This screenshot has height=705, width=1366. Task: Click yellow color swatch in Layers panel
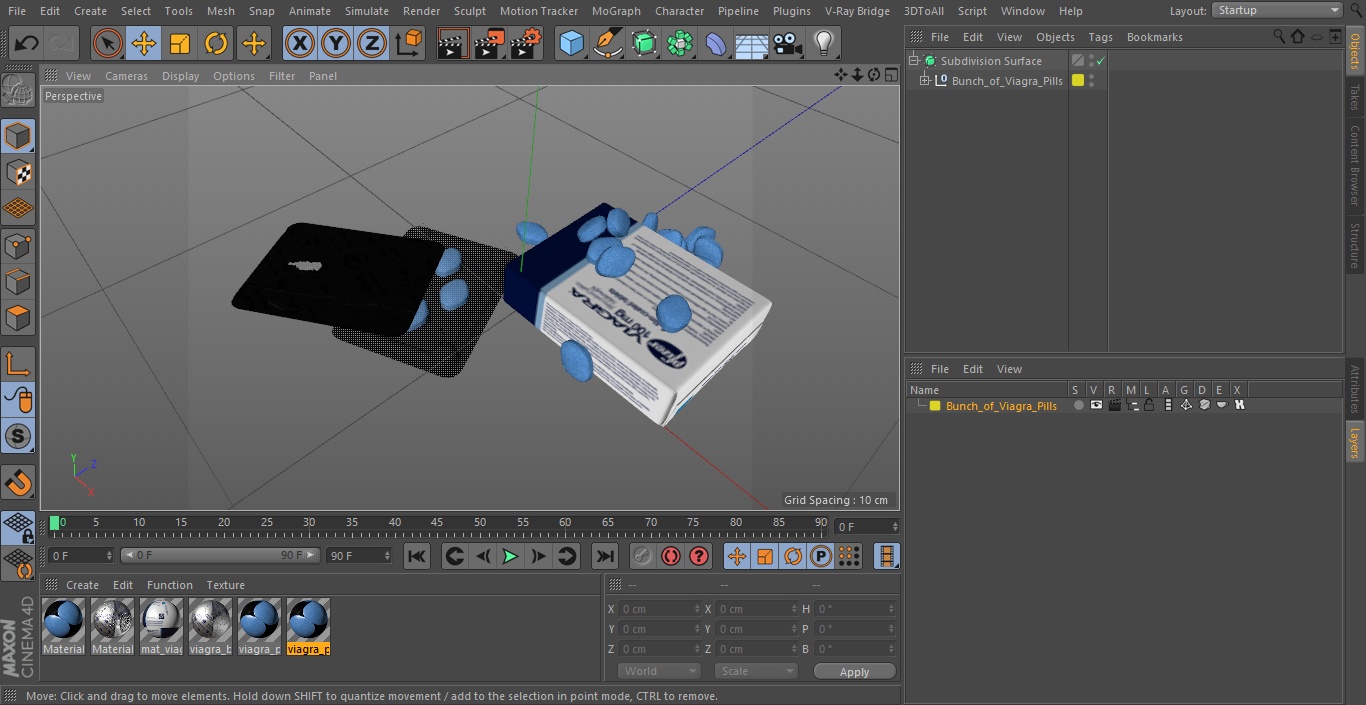935,405
